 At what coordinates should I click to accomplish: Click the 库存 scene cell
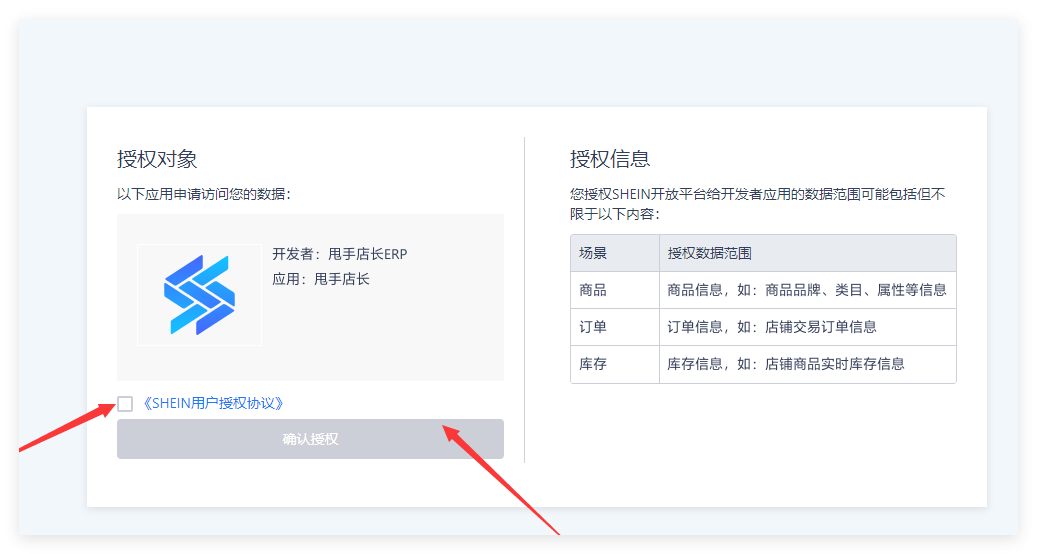point(615,364)
